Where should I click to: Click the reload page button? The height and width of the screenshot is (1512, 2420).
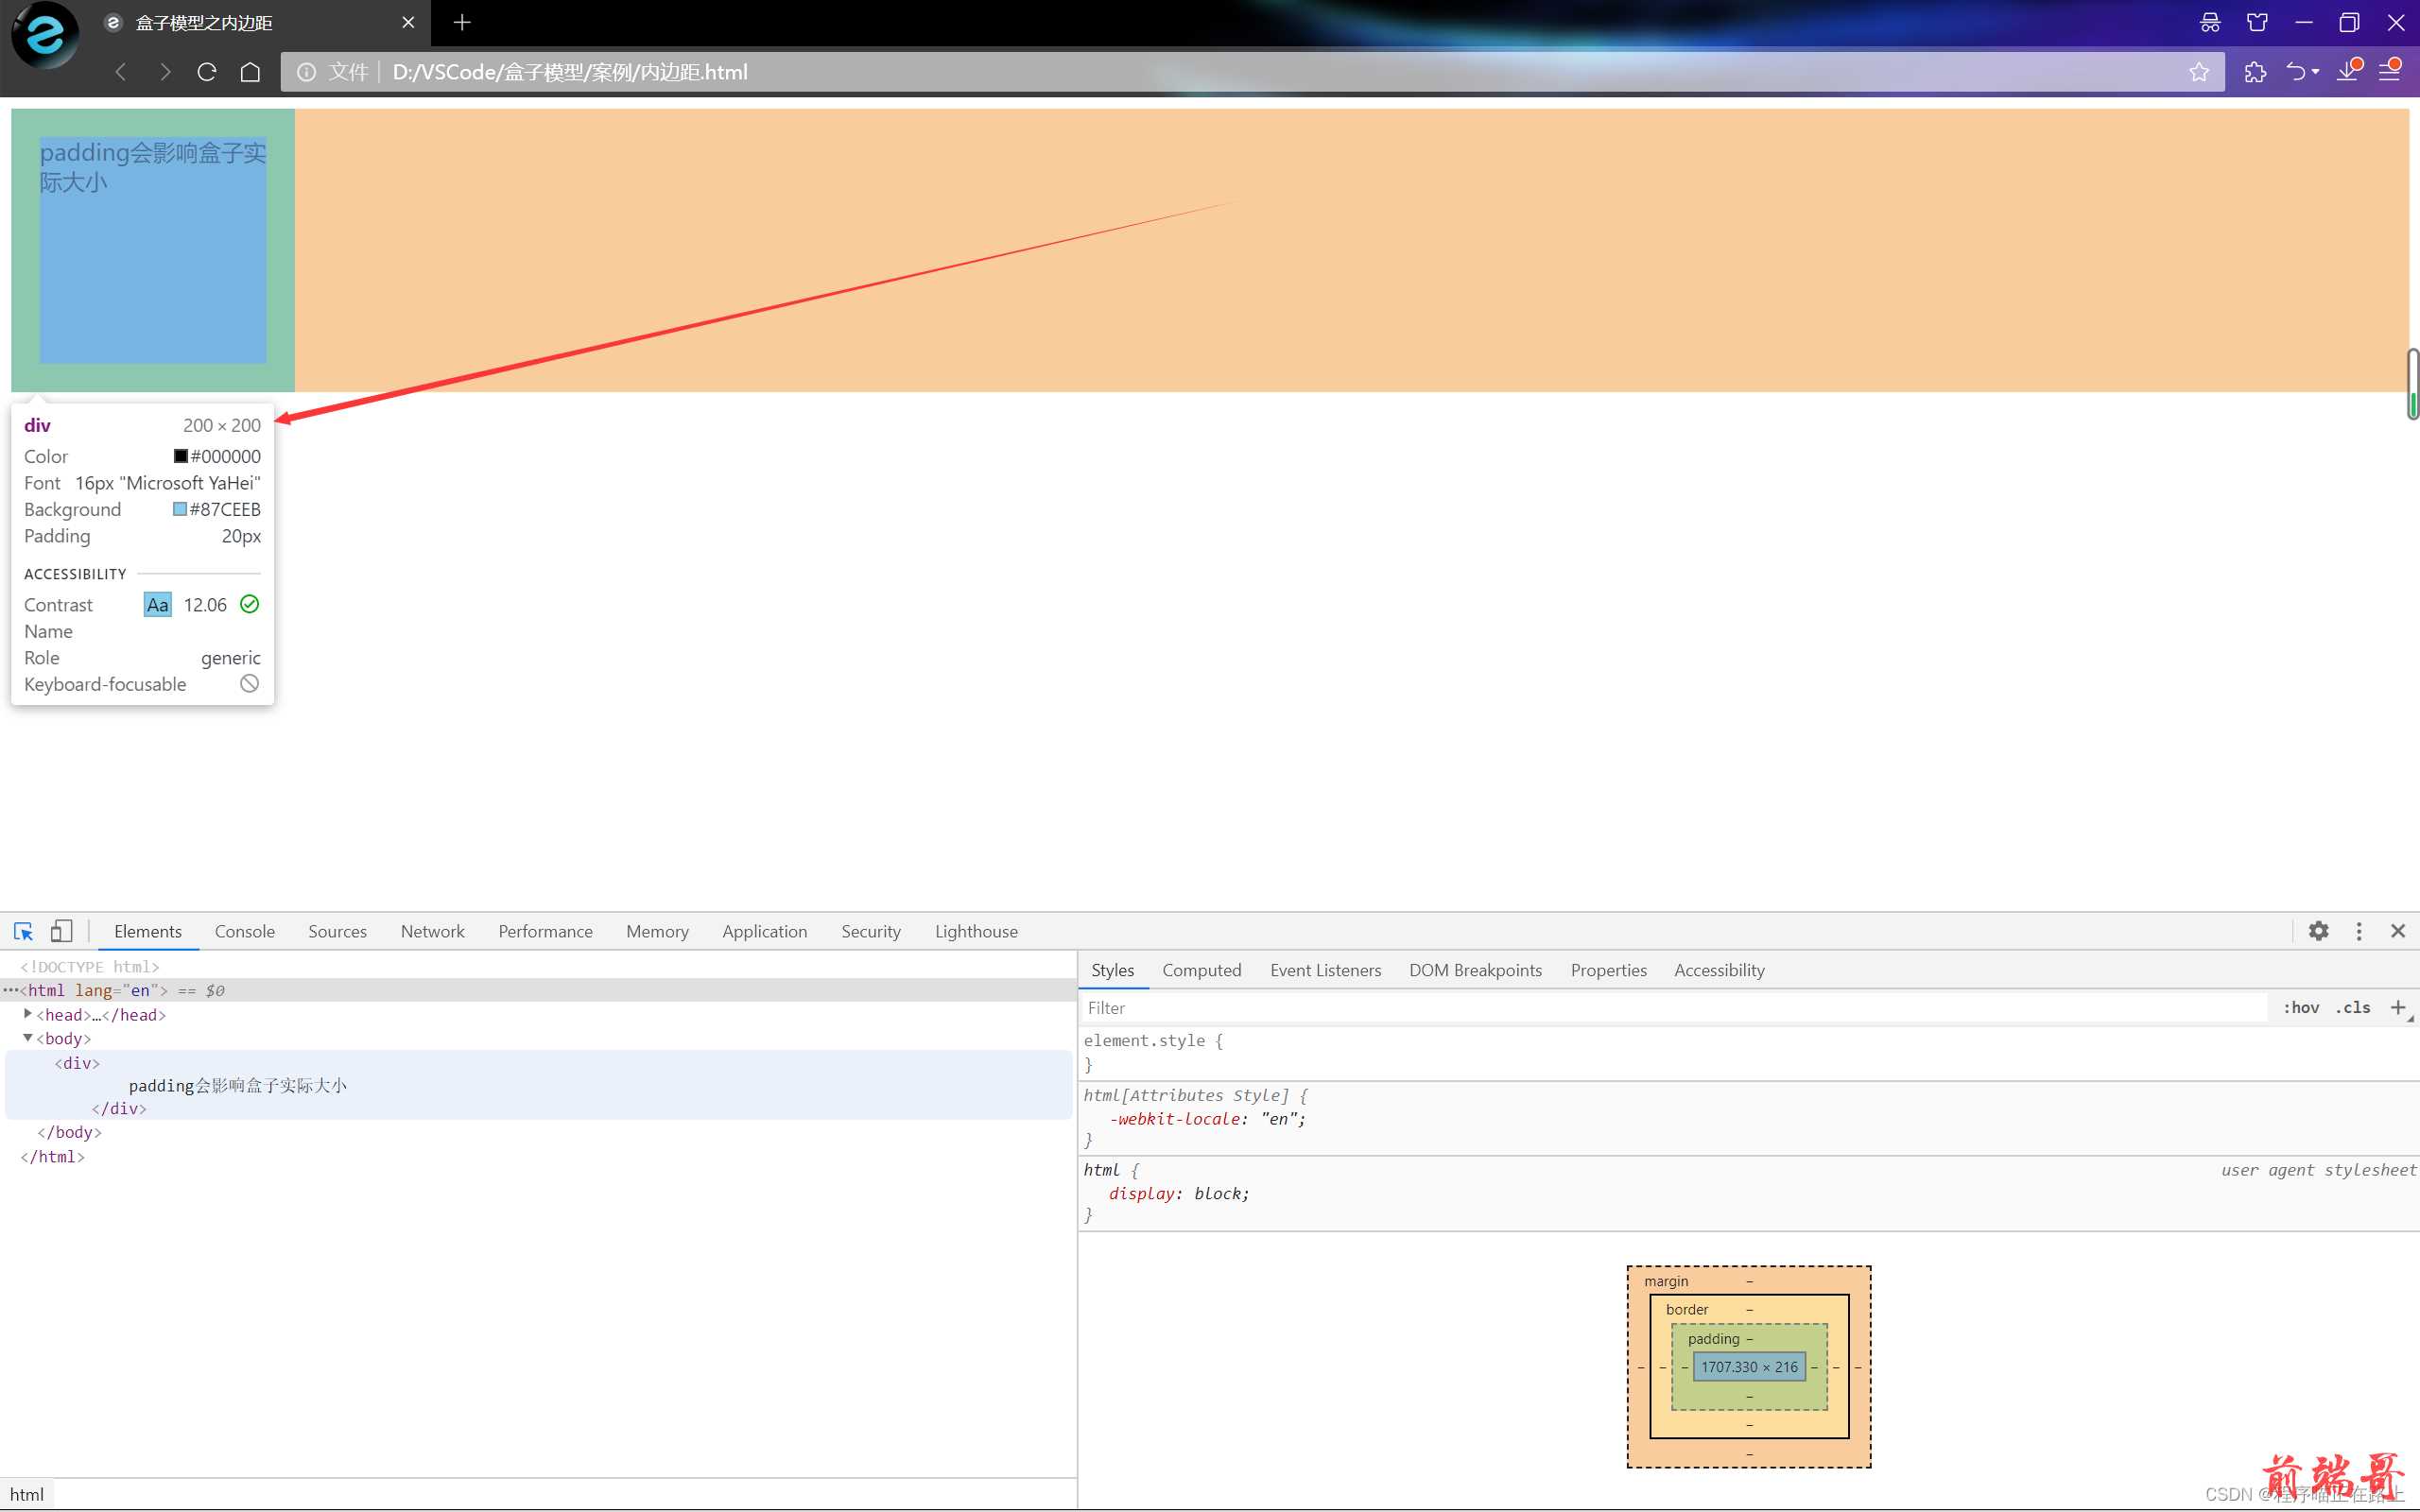coord(205,72)
